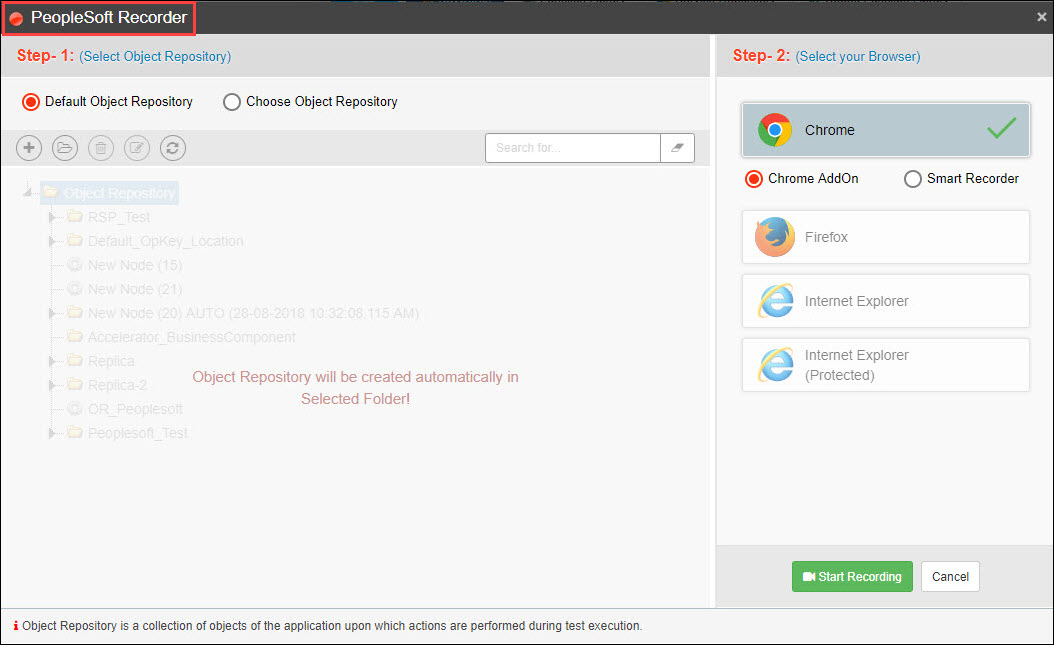
Task: Close the PeopleSoft Recorder dialog
Action: pos(1041,17)
